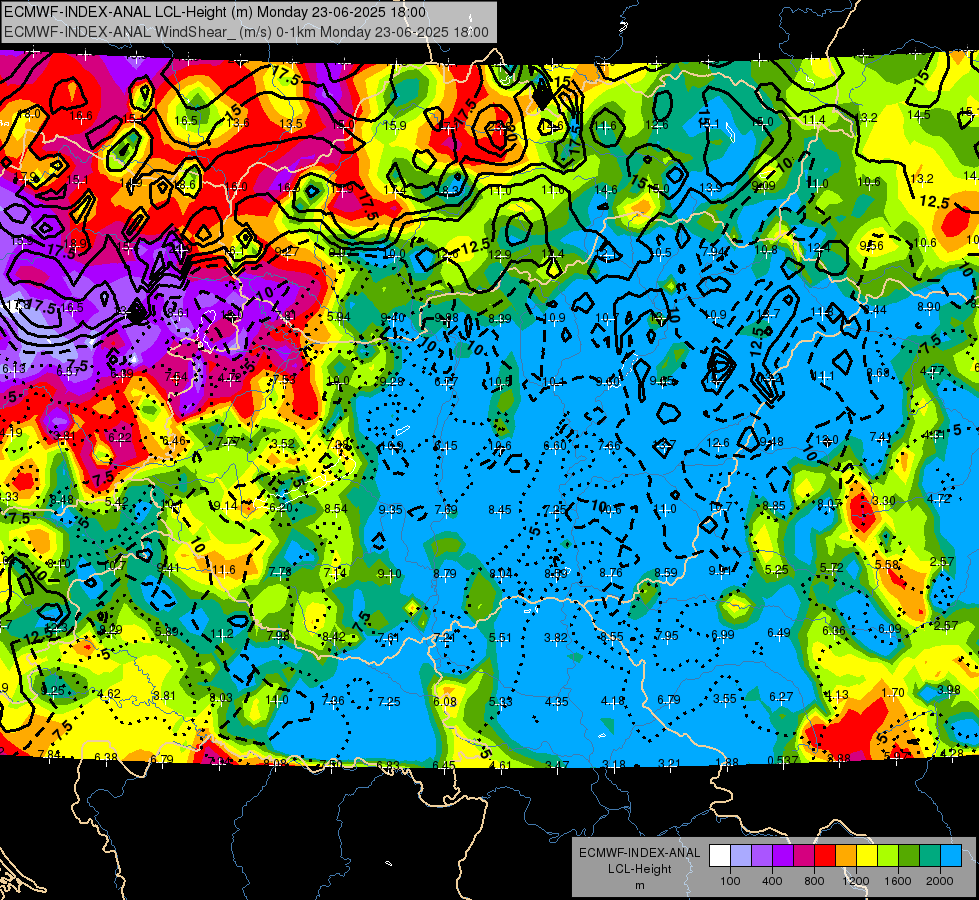Viewport: 979px width, 900px height.
Task: Click the grid value 6.60
Action: (x=555, y=445)
